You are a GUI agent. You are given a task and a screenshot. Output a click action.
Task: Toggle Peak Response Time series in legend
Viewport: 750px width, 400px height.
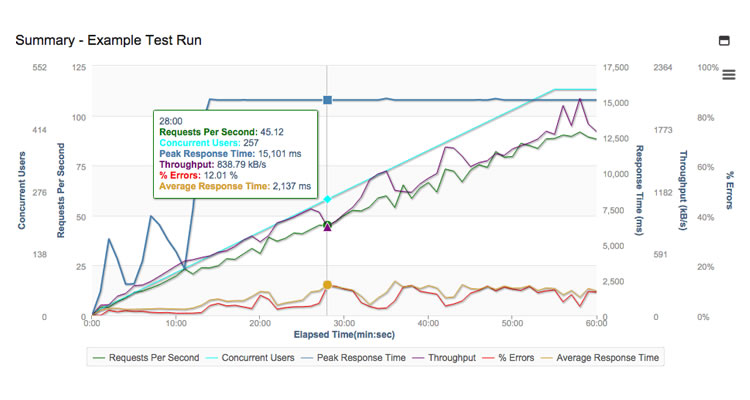[x=353, y=357]
